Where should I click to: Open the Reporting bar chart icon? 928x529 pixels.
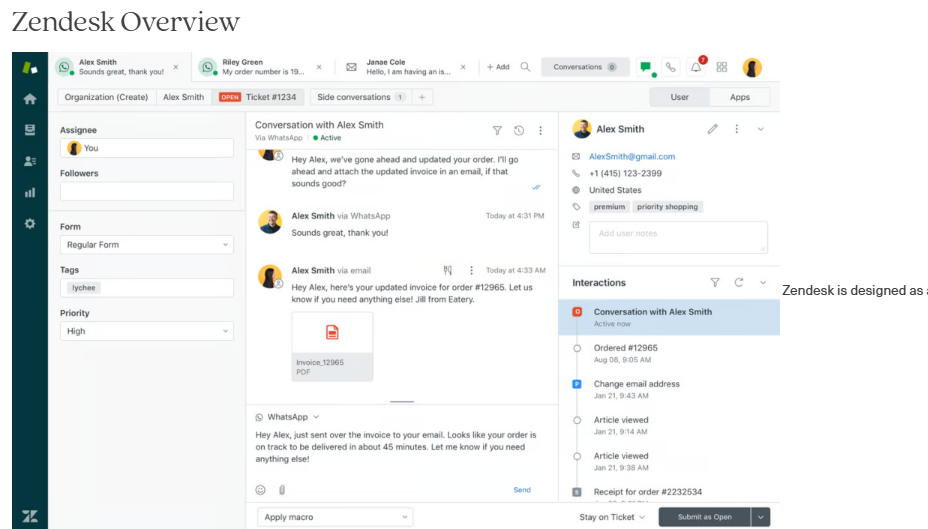pos(30,192)
